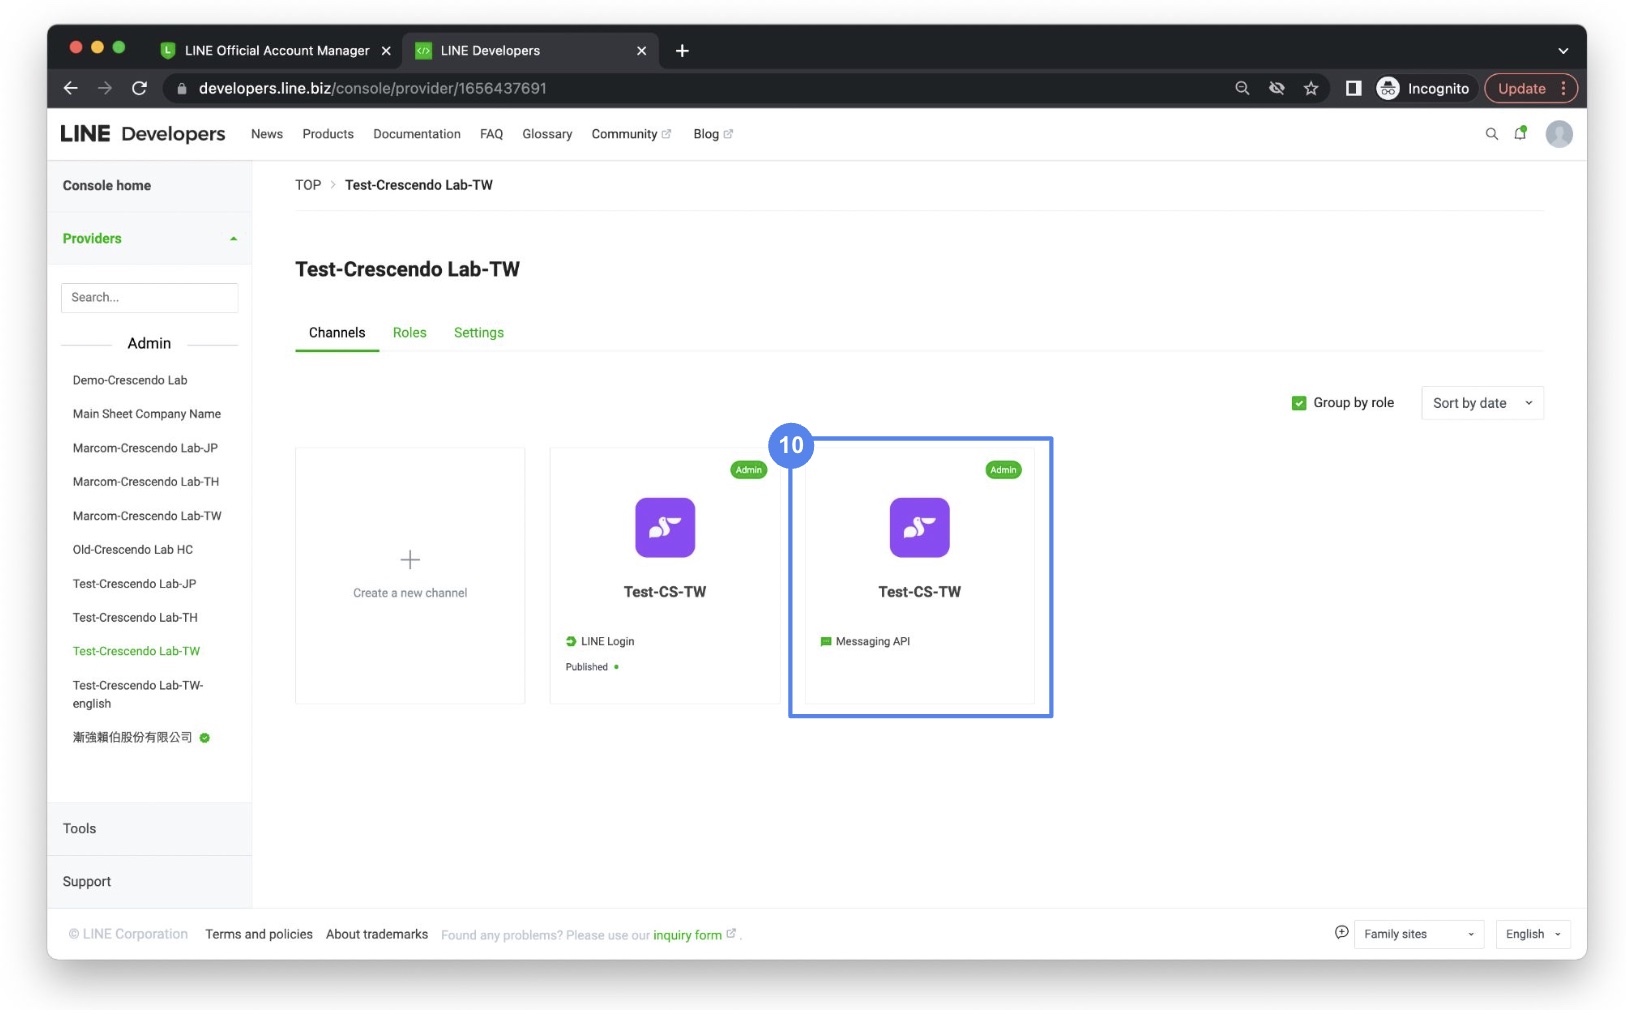Toggle the password reveal icon in address bar
The width and height of the screenshot is (1626, 1010).
pyautogui.click(x=1277, y=88)
